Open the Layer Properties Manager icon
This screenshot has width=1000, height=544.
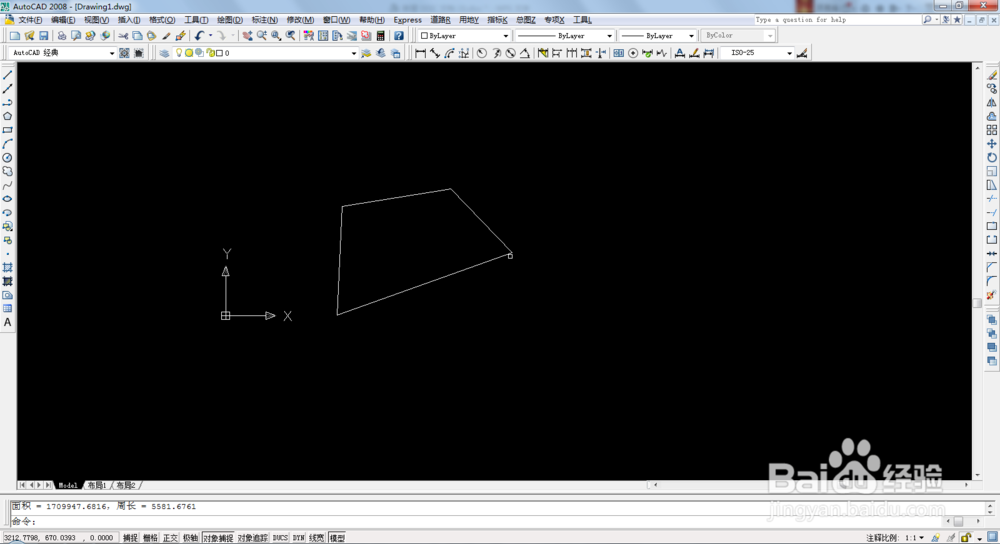point(165,53)
